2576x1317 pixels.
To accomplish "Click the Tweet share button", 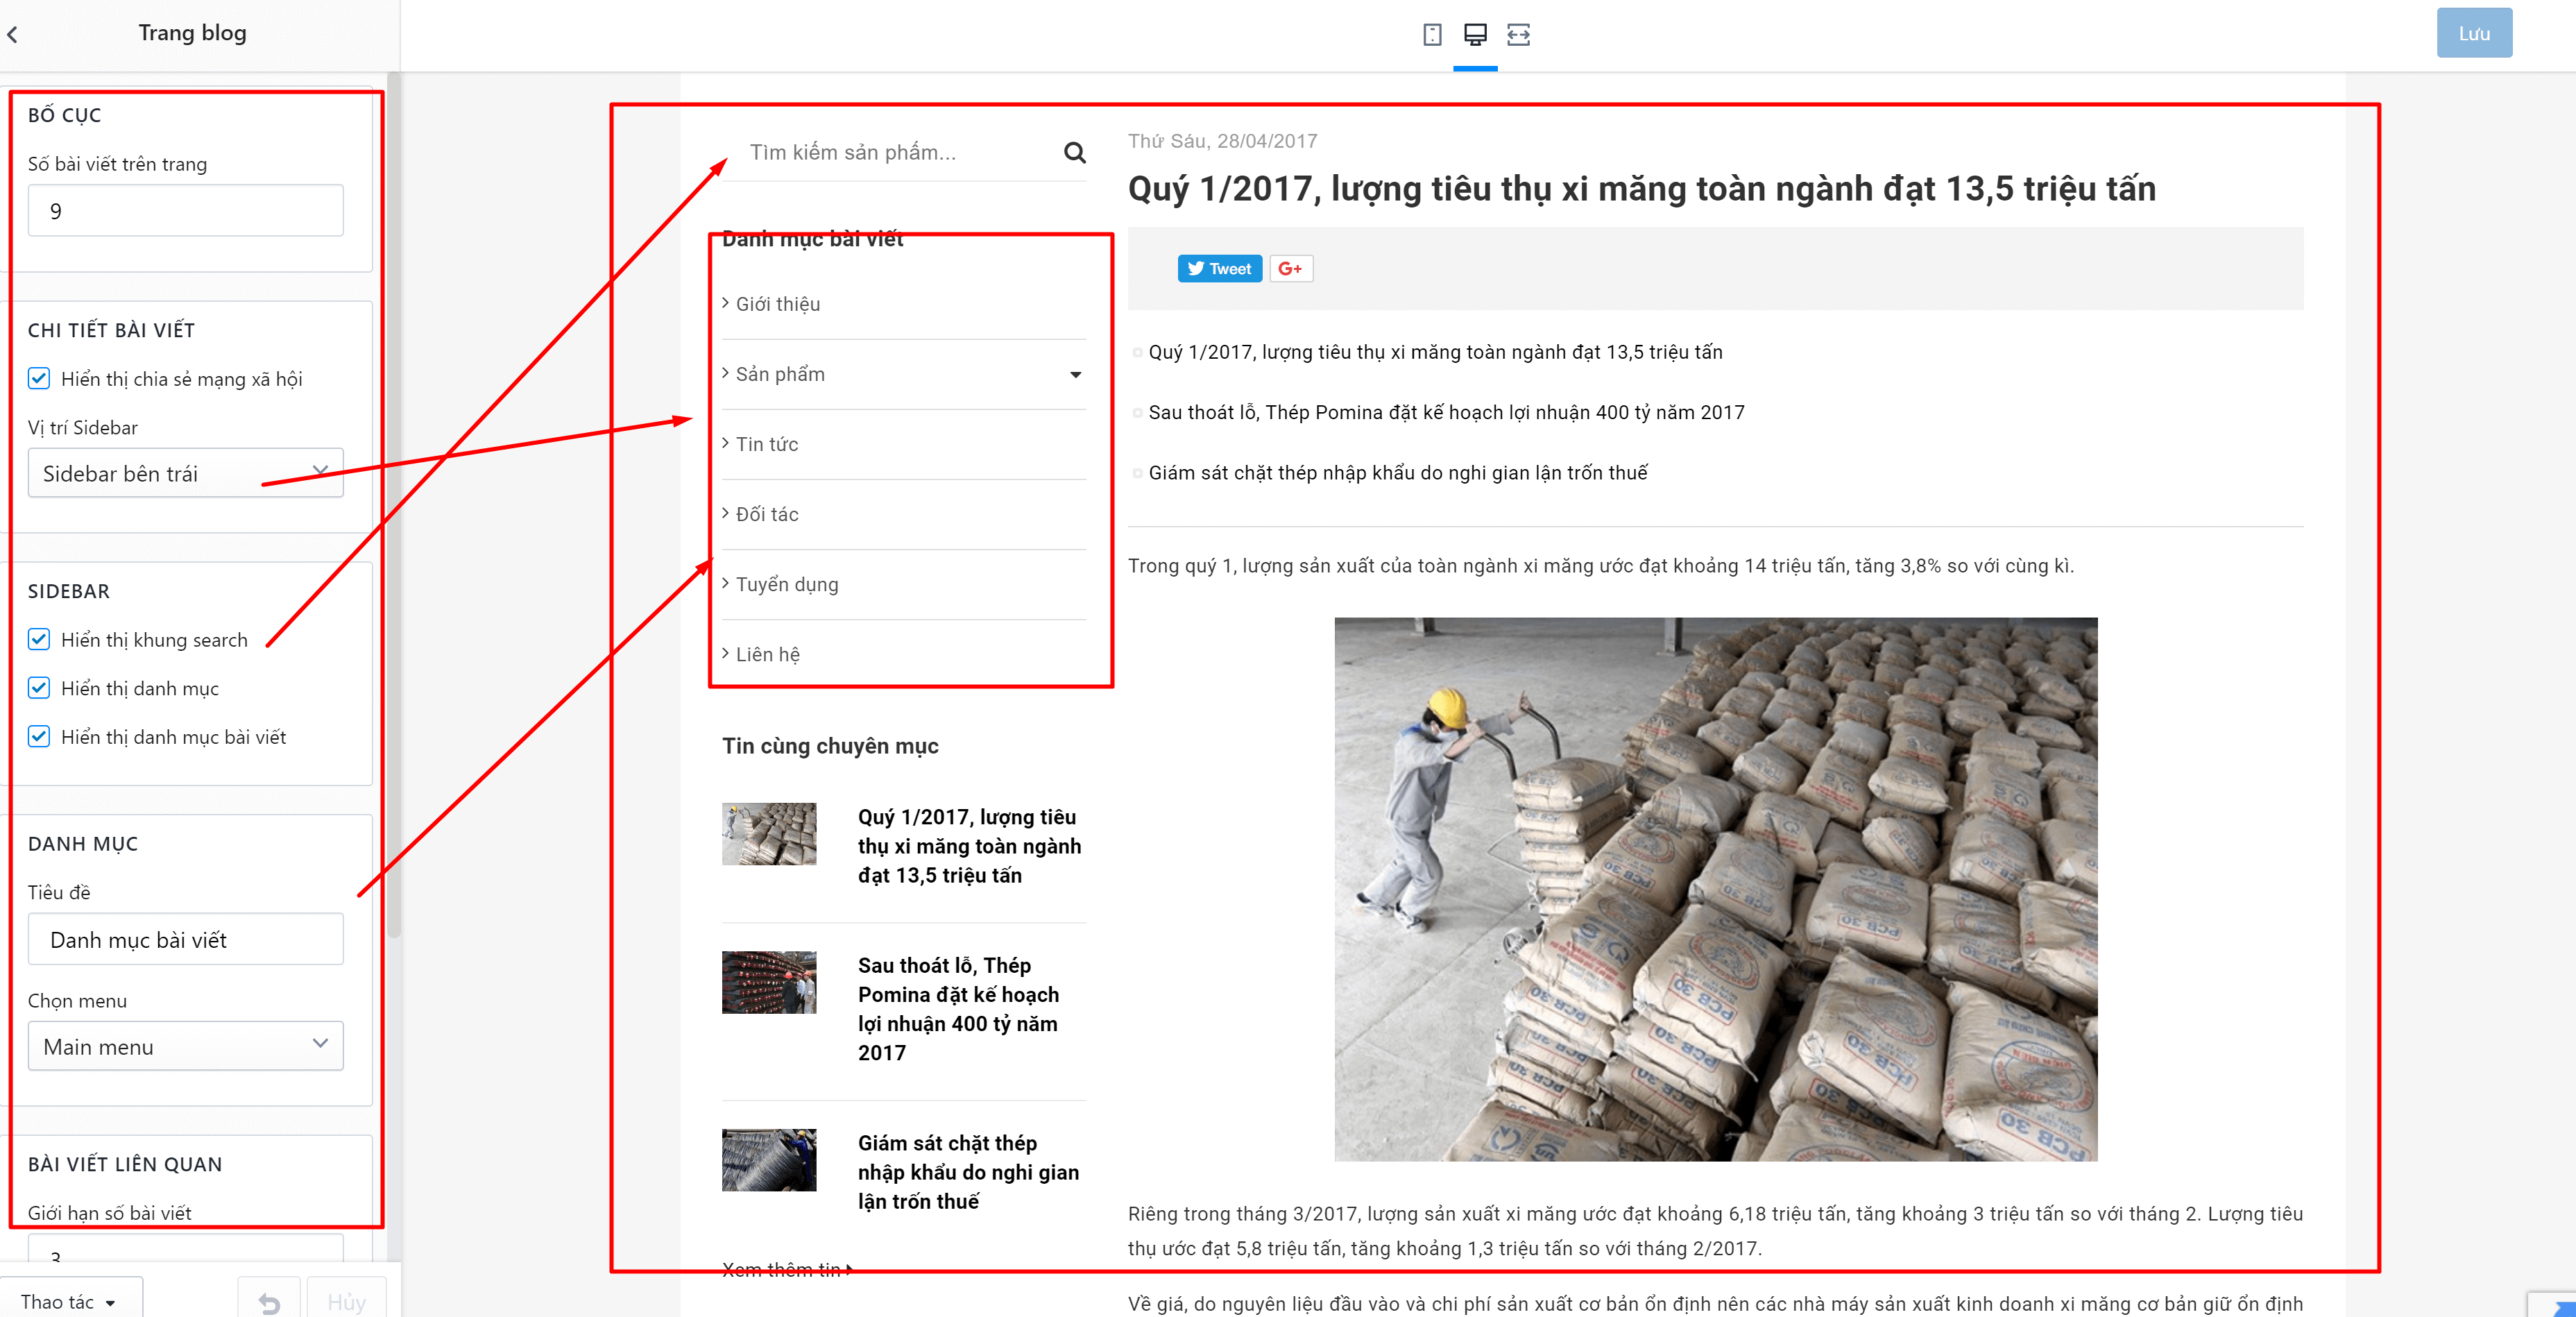I will [1219, 268].
